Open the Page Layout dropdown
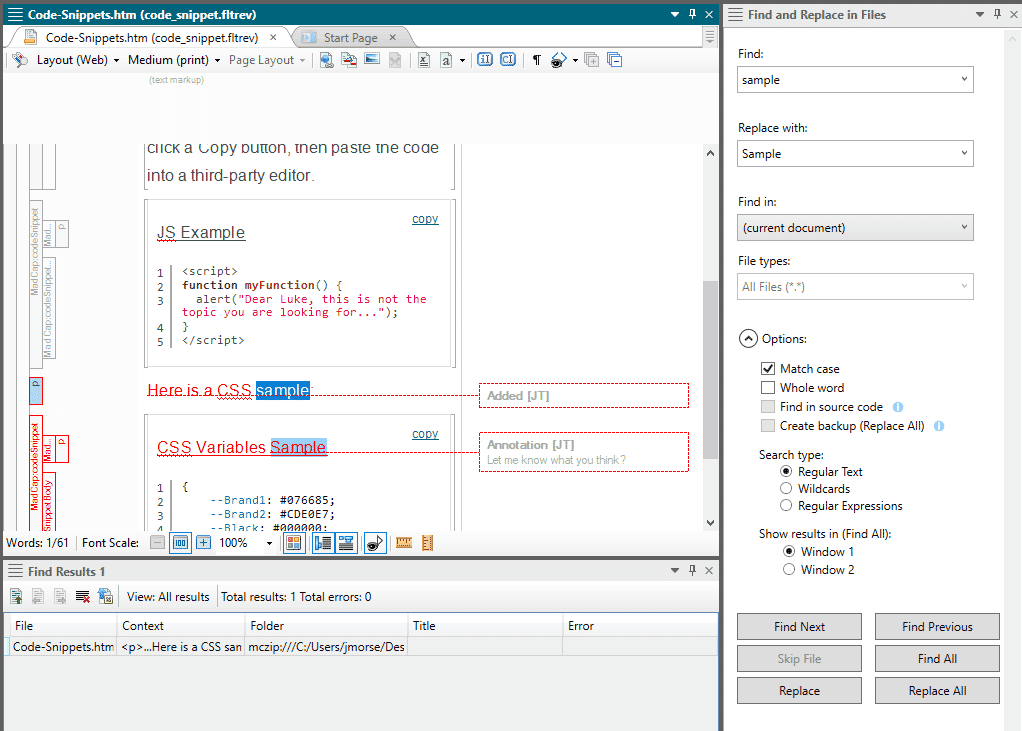Screen dimensions: 1022x731 (x=267, y=60)
